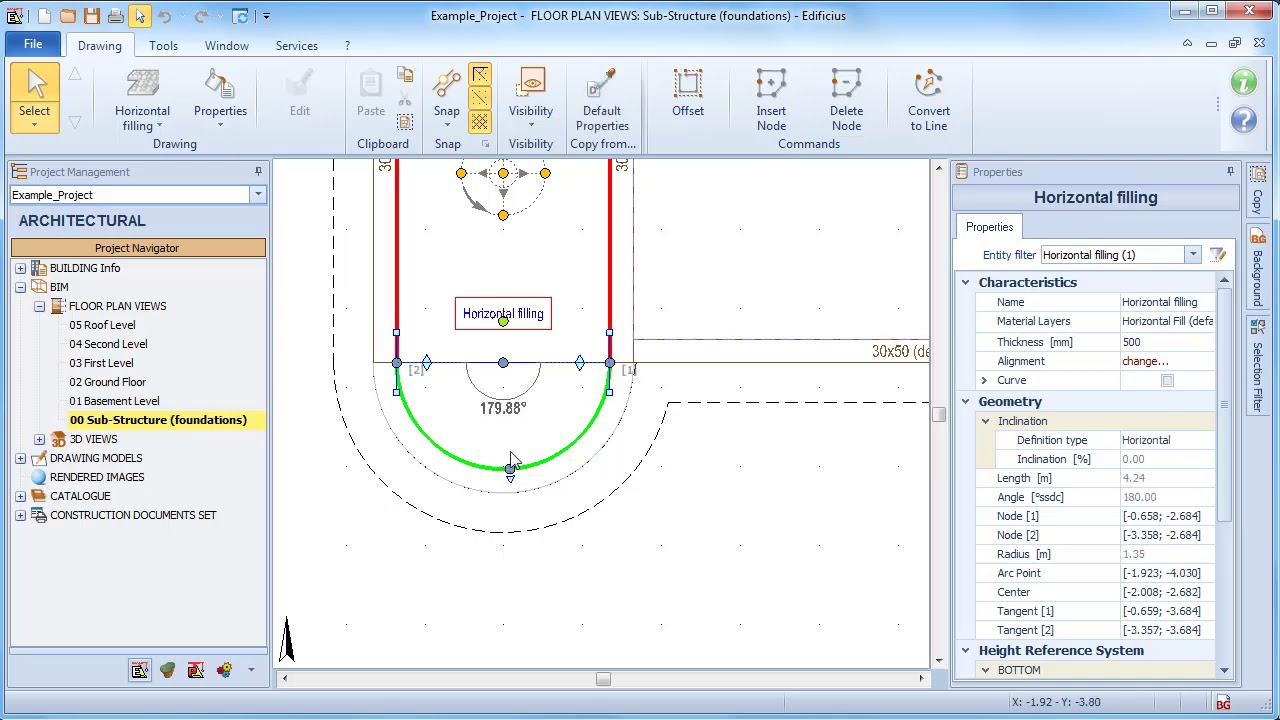The width and height of the screenshot is (1280, 720).
Task: Select the Offset command
Action: 688,93
